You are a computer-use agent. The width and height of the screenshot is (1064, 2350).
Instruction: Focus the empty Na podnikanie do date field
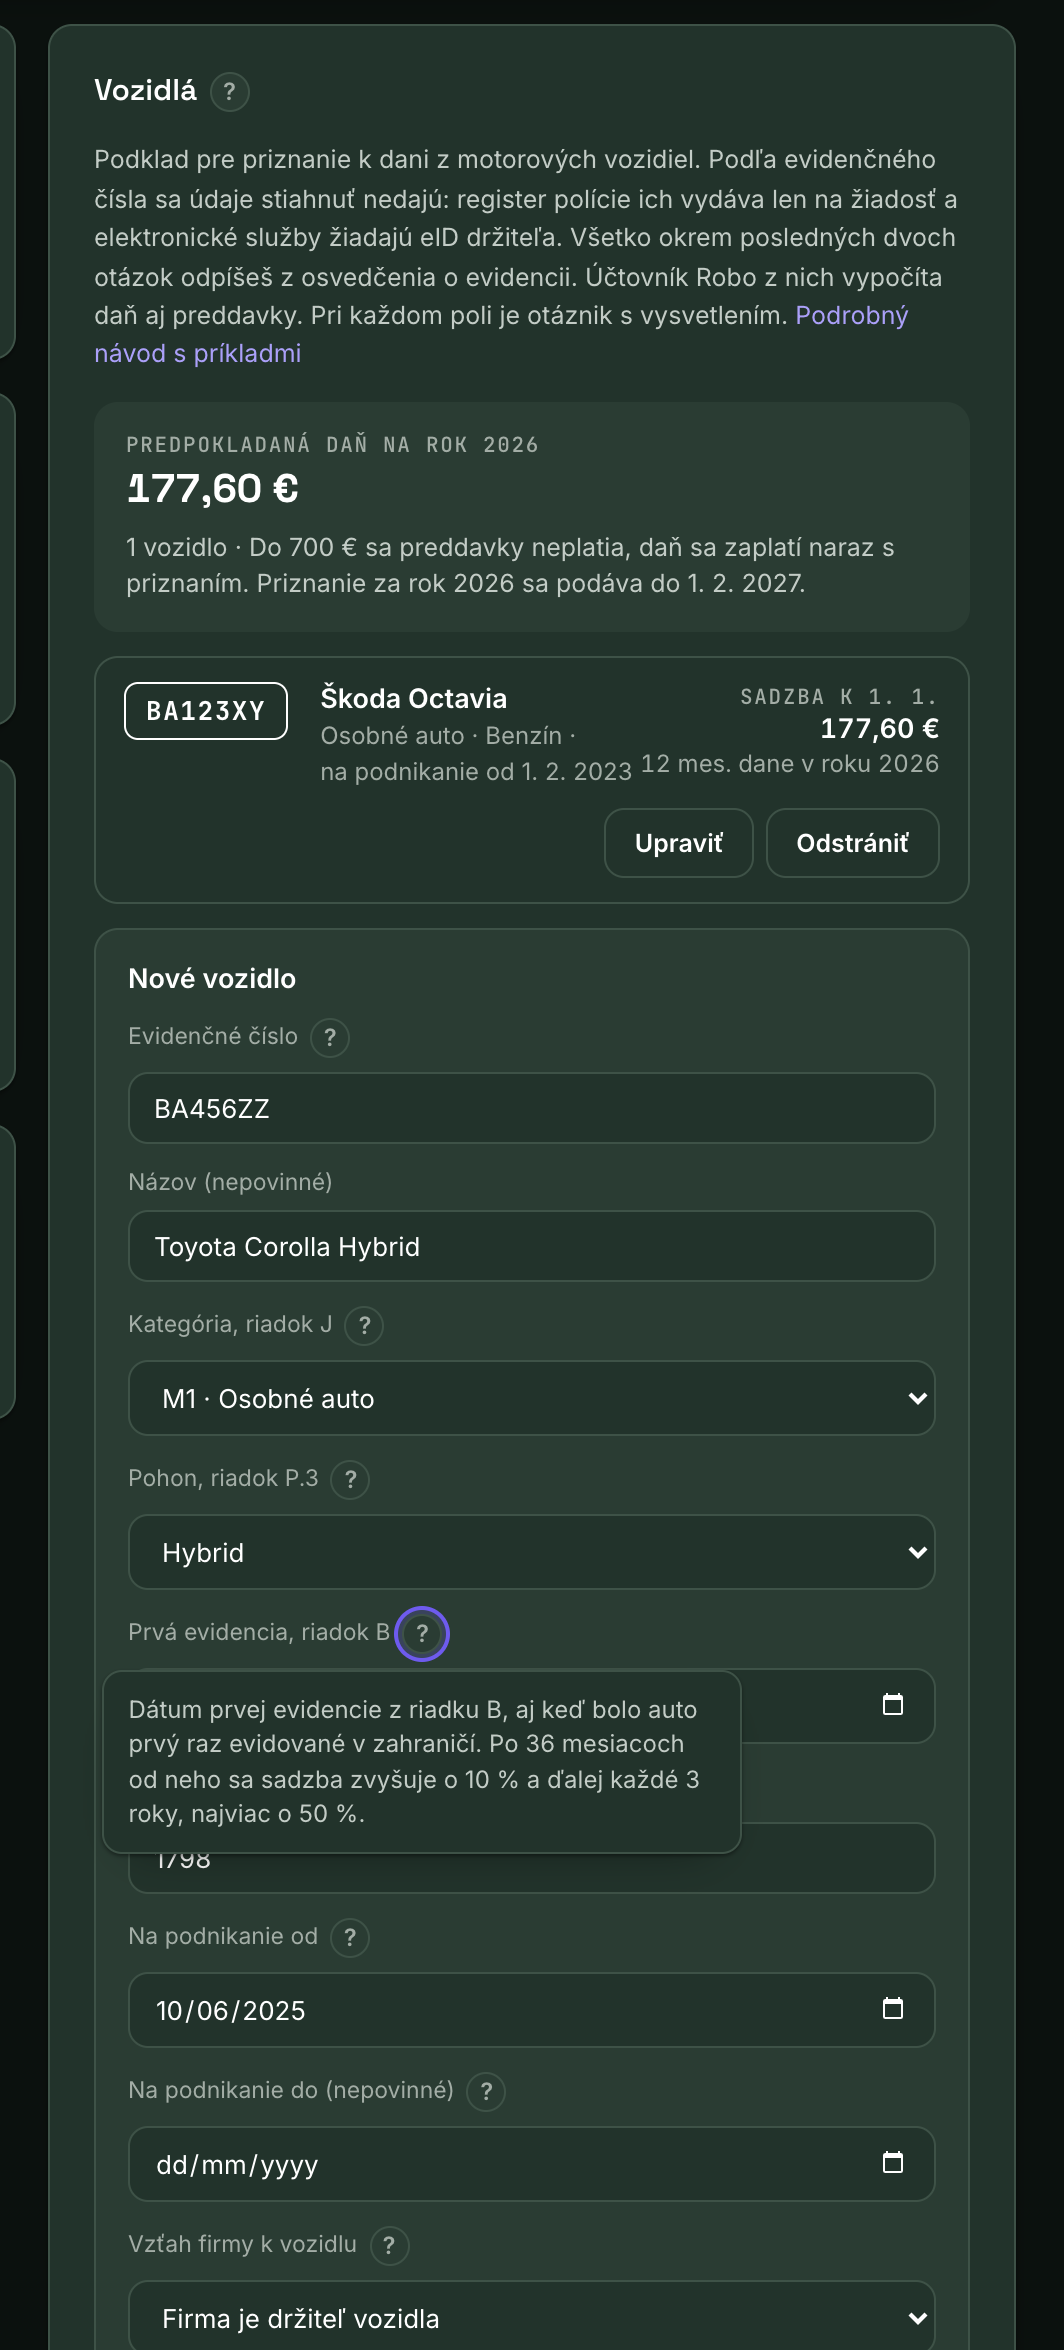point(532,2164)
